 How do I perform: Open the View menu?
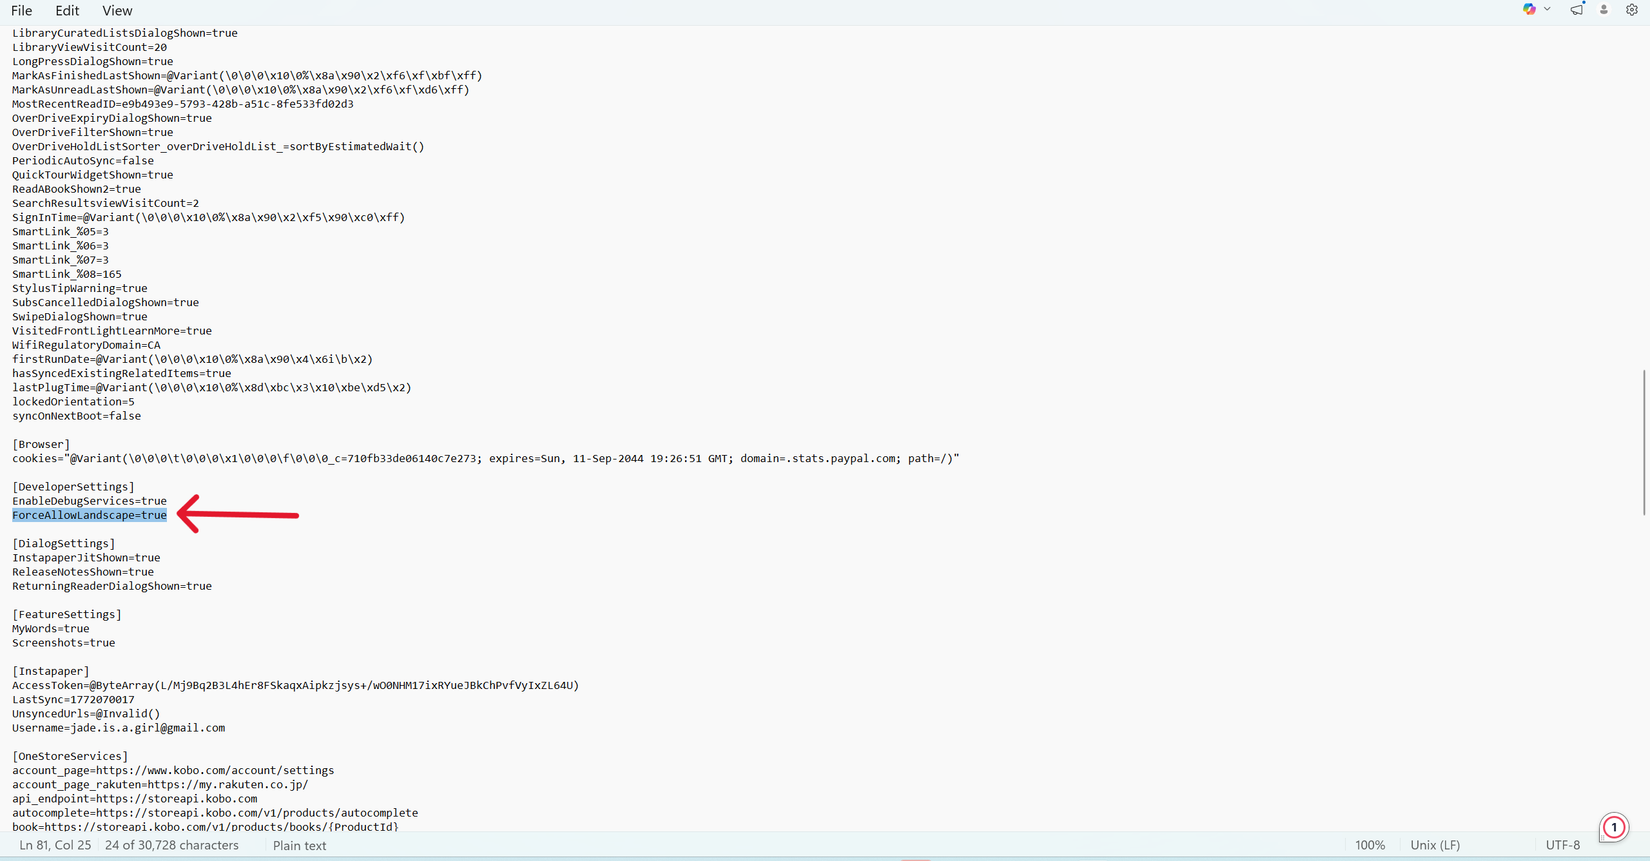pyautogui.click(x=117, y=11)
